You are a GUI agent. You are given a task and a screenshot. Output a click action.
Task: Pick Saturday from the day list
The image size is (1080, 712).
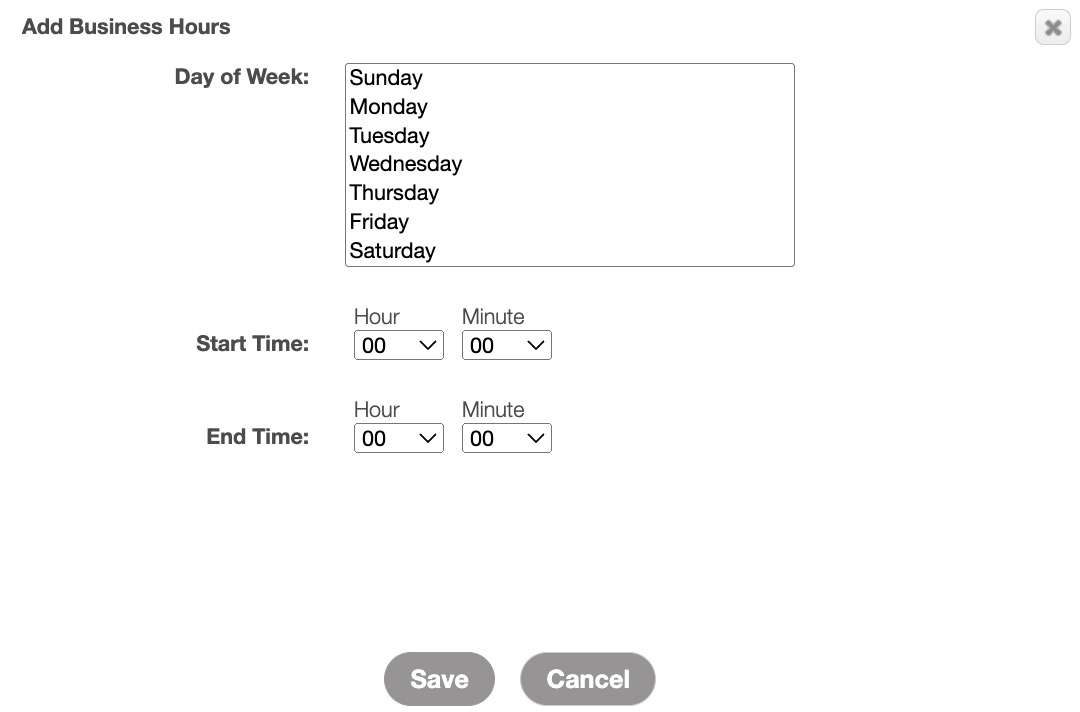point(392,251)
